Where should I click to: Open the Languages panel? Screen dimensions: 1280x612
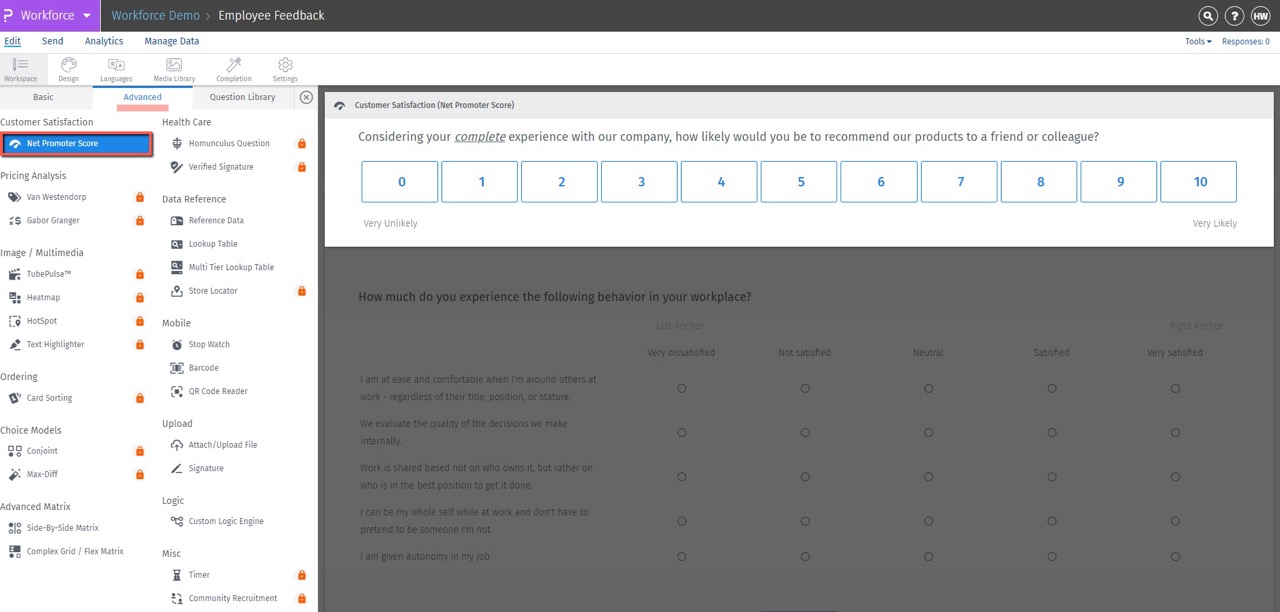pyautogui.click(x=116, y=68)
